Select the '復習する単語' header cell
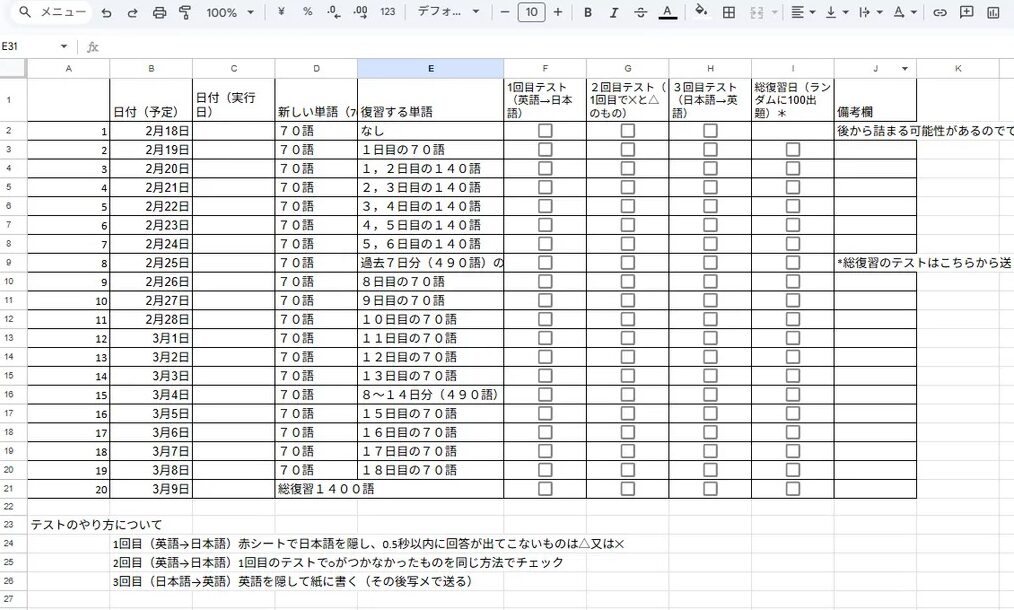1014x610 pixels. click(x=431, y=100)
